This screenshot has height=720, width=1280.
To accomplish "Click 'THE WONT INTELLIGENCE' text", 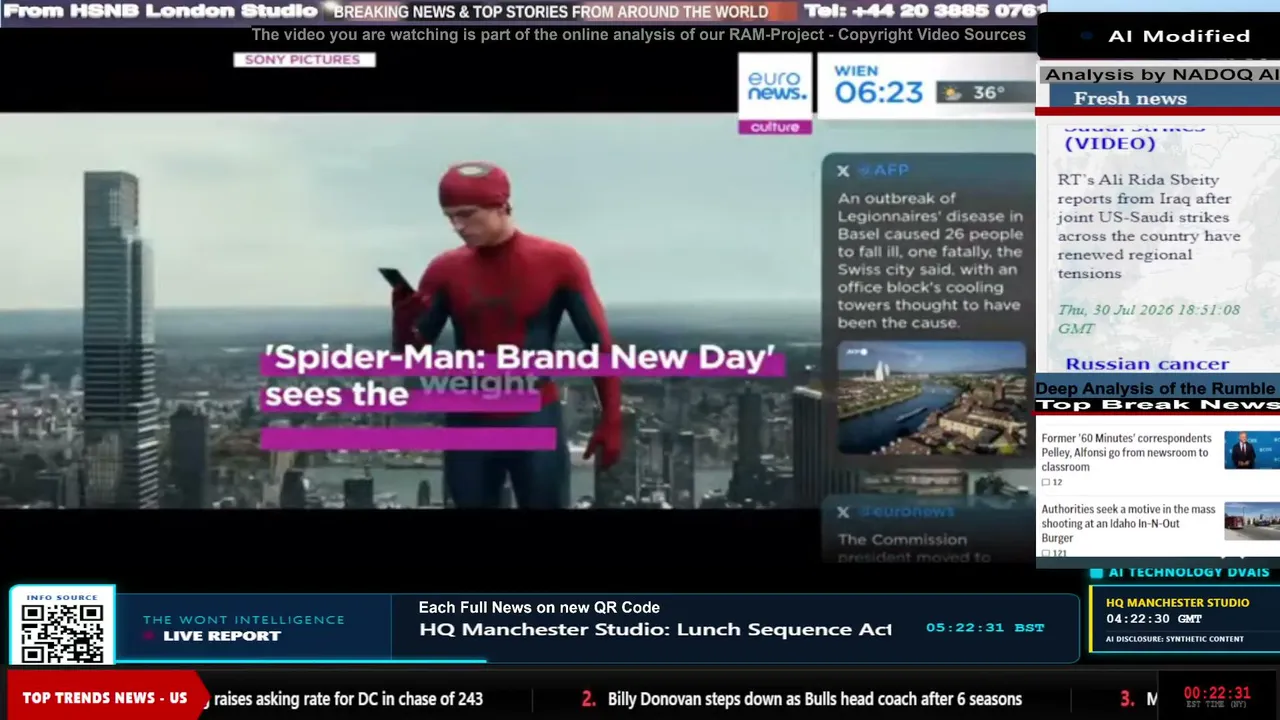I will 244,620.
